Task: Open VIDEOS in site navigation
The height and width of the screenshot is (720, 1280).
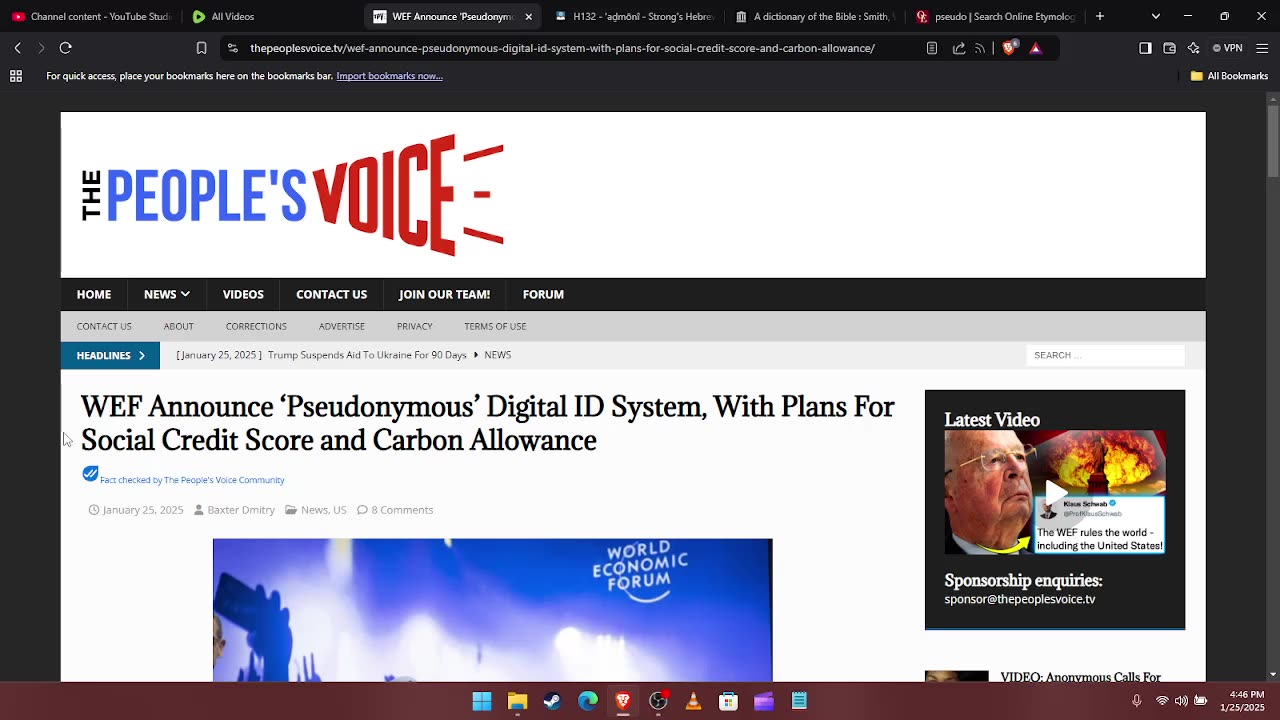Action: (x=243, y=294)
